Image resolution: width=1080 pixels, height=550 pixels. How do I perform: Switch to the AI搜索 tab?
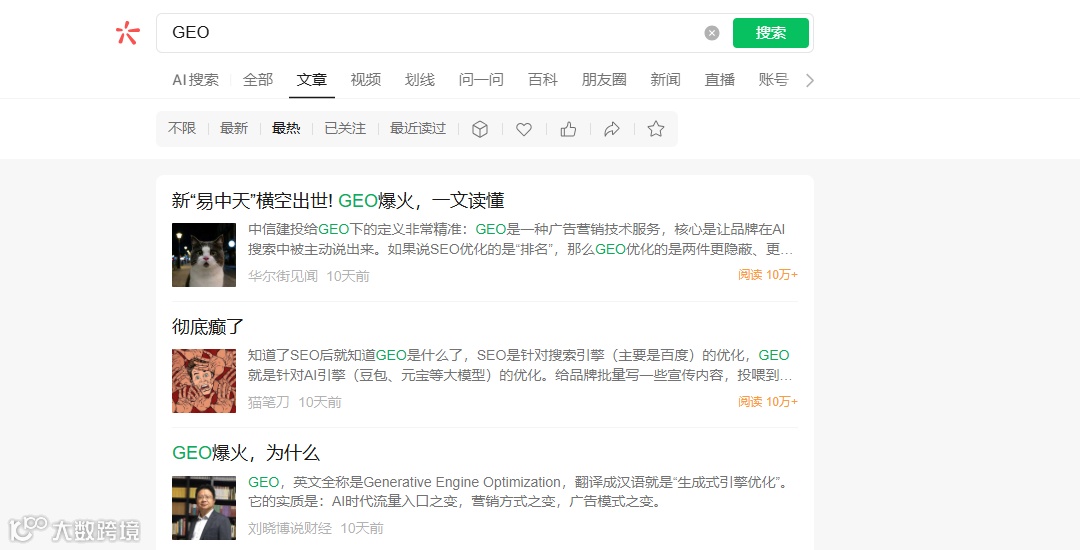196,80
